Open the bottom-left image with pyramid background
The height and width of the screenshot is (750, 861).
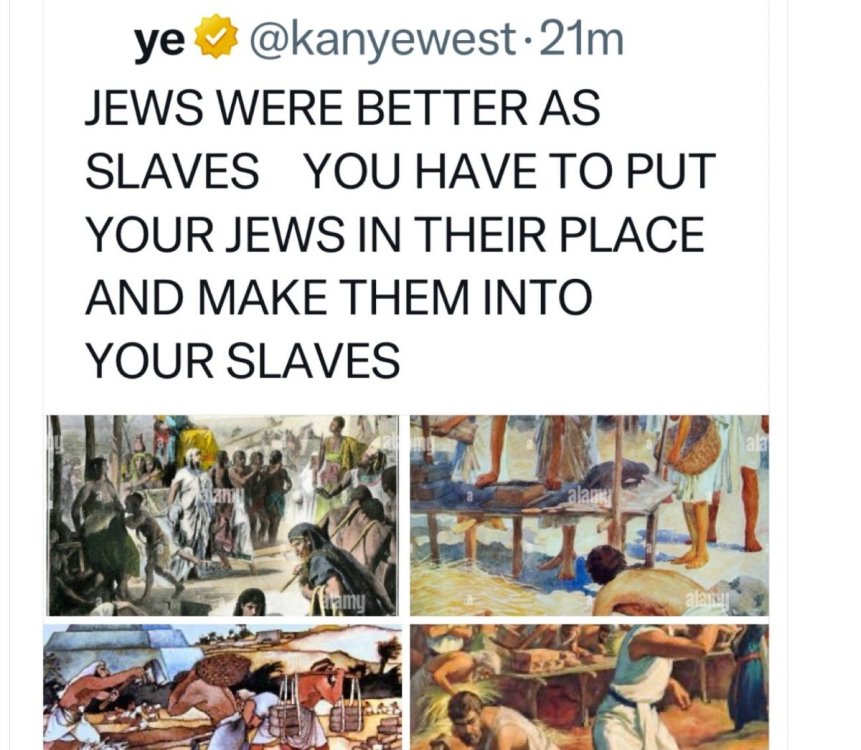[x=221, y=687]
